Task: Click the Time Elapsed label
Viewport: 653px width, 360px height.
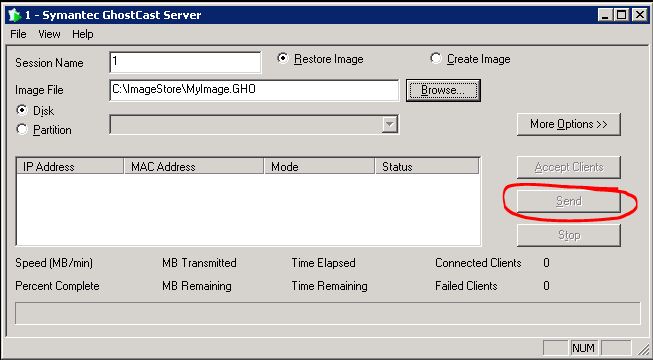Action: coord(324,263)
